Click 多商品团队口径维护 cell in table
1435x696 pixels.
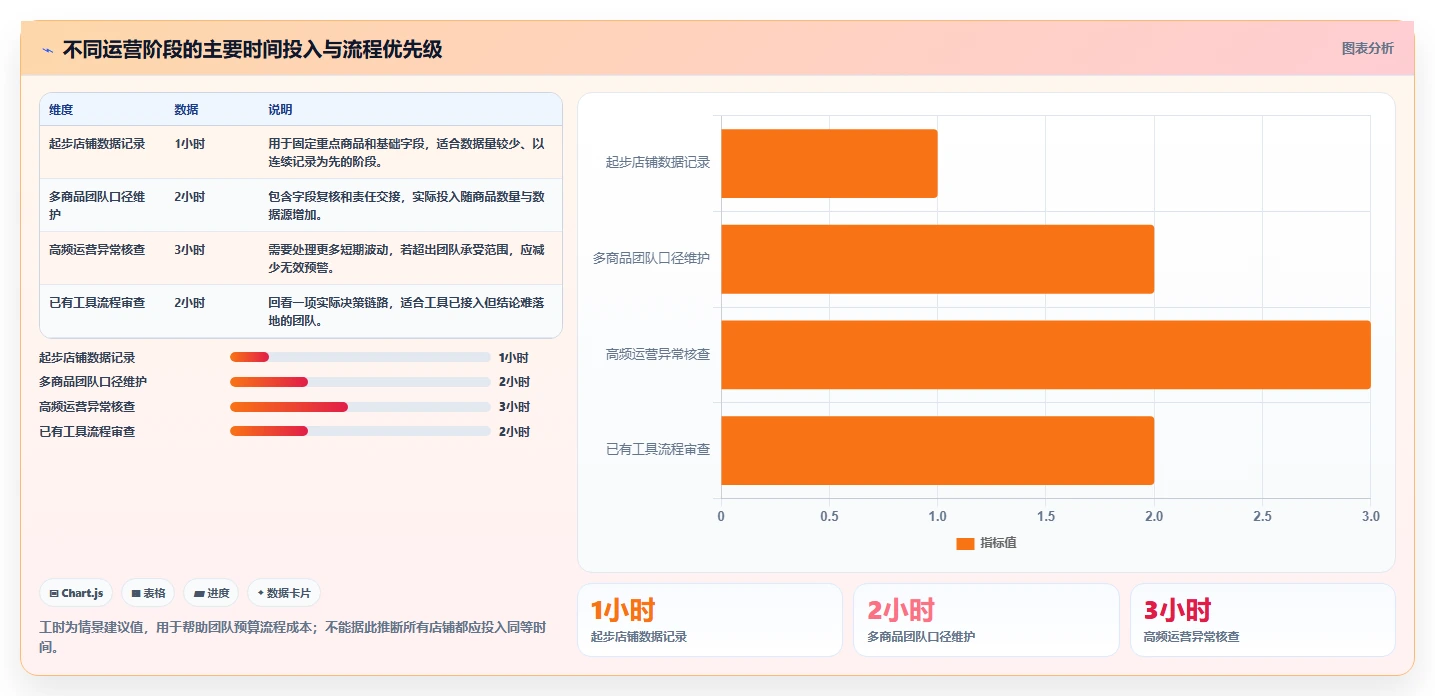tap(97, 206)
